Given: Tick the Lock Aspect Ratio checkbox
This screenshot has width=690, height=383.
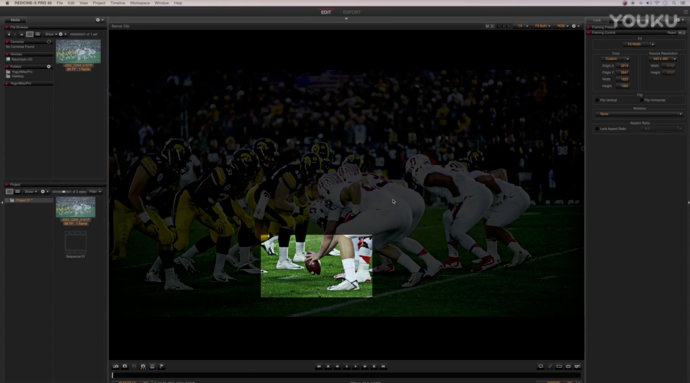Looking at the screenshot, I should [x=597, y=129].
